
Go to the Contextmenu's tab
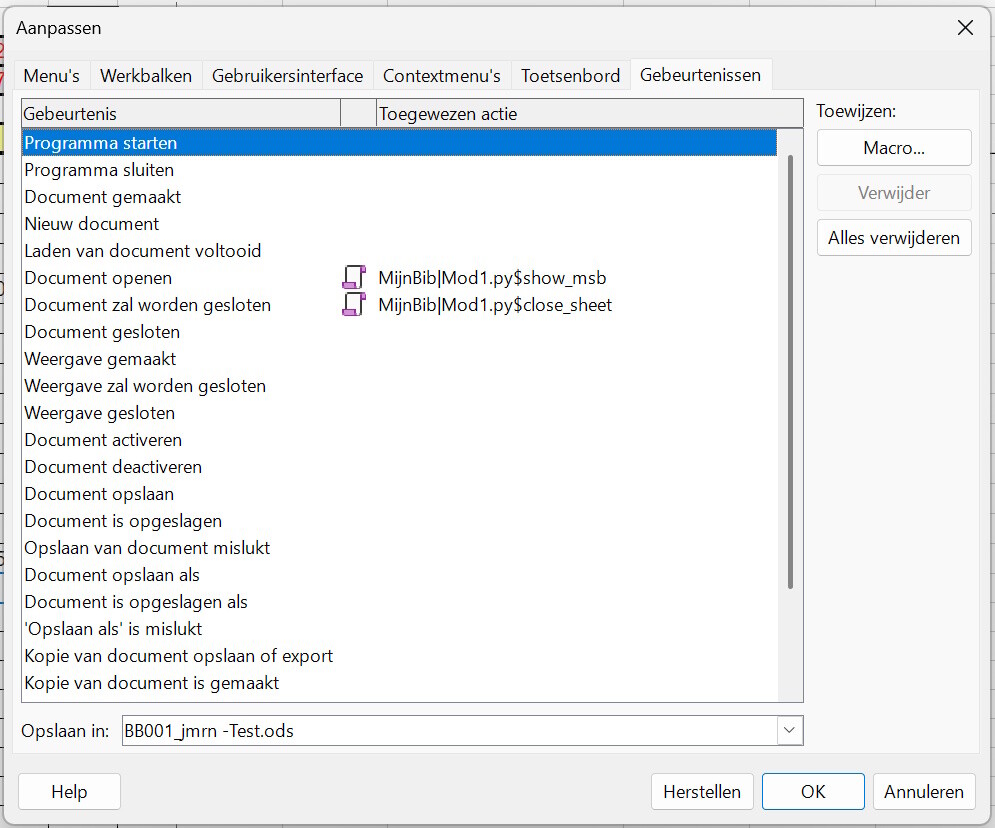(441, 75)
